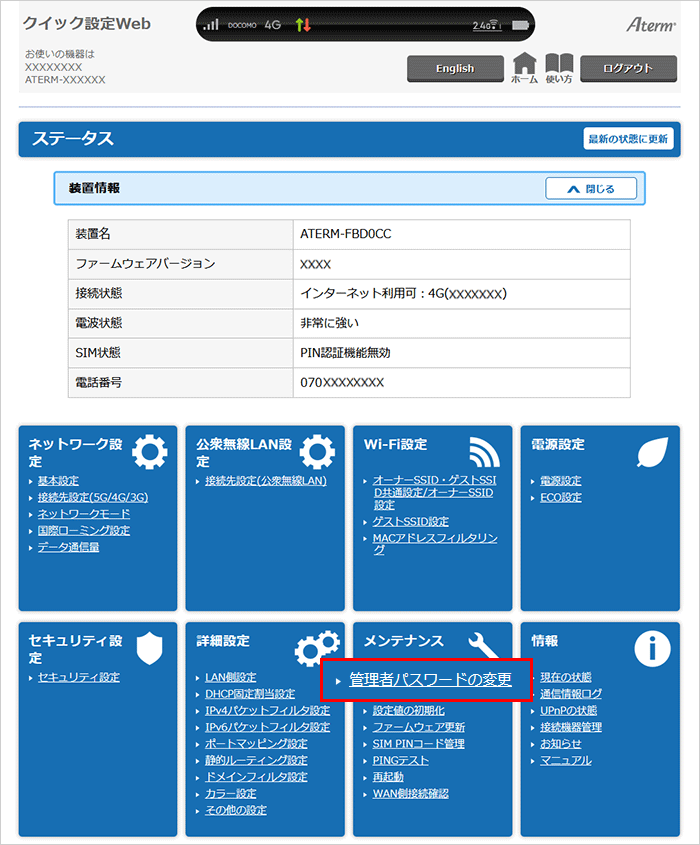This screenshot has height=845, width=700.
Task: Click the Home house icon
Action: 524,66
